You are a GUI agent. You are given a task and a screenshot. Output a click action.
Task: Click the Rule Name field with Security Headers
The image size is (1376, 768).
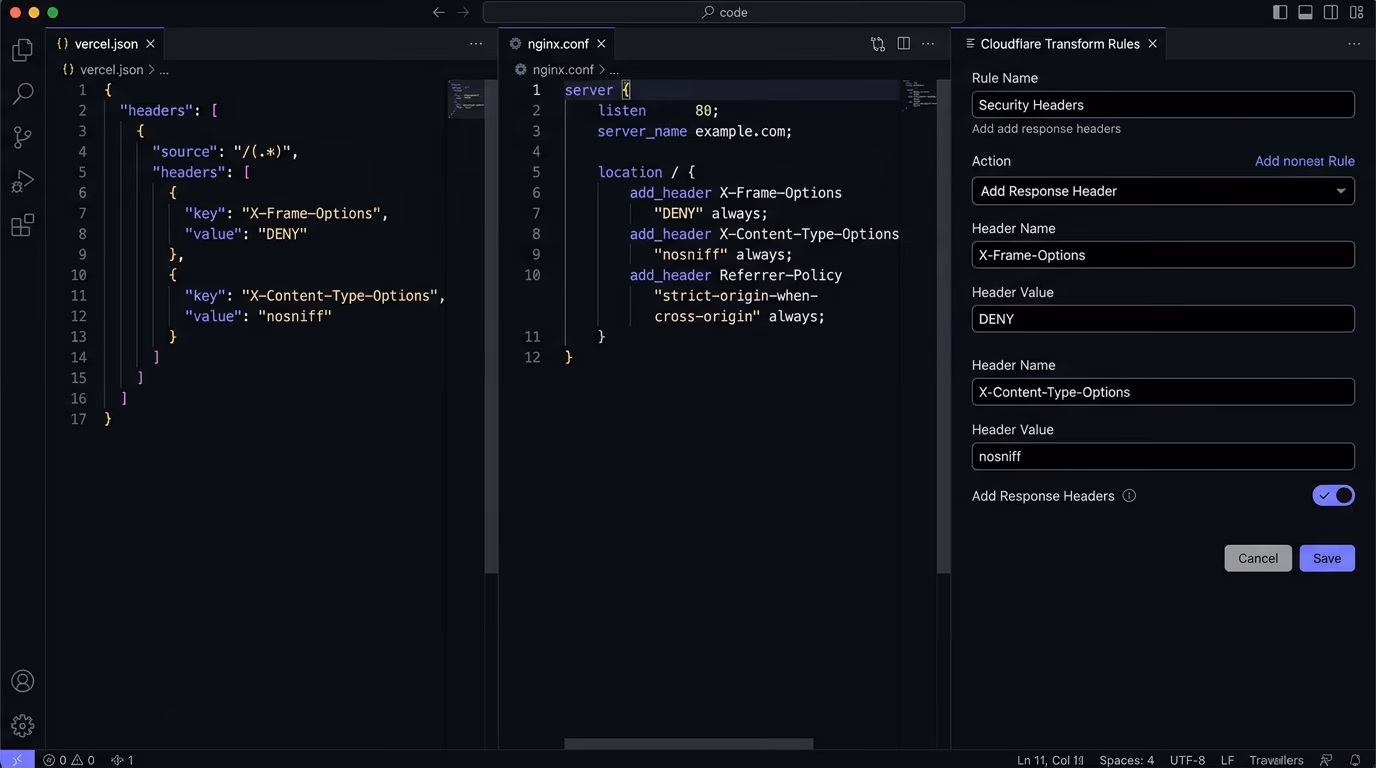pyautogui.click(x=1163, y=105)
